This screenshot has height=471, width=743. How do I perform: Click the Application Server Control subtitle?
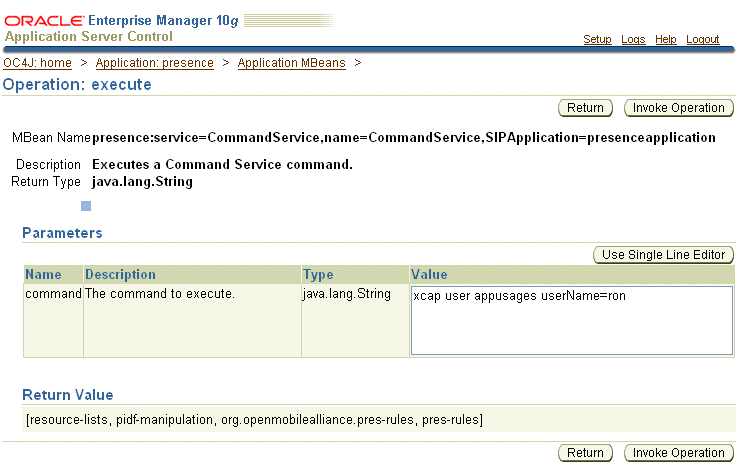point(89,37)
